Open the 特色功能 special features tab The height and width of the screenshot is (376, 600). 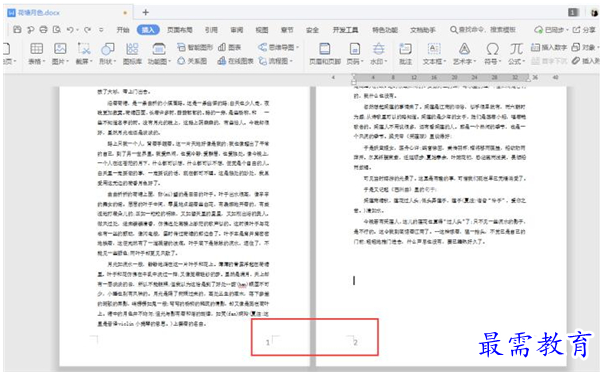(385, 30)
